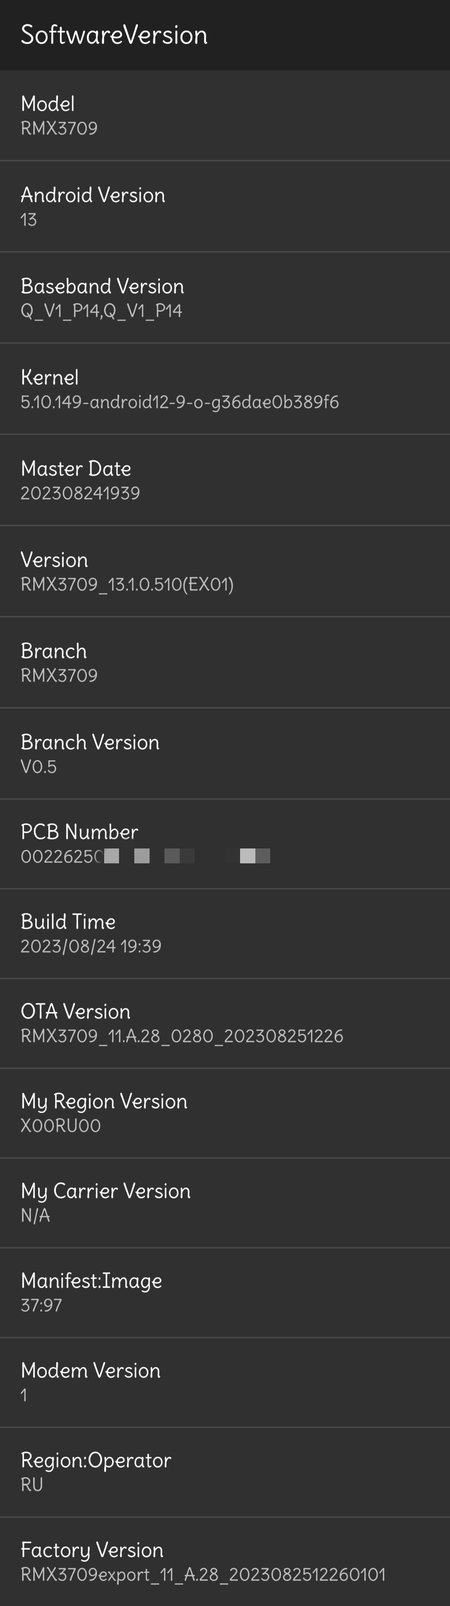This screenshot has width=450, height=1606.
Task: Tap the SoftwareVersion title header
Action: pyautogui.click(x=114, y=35)
